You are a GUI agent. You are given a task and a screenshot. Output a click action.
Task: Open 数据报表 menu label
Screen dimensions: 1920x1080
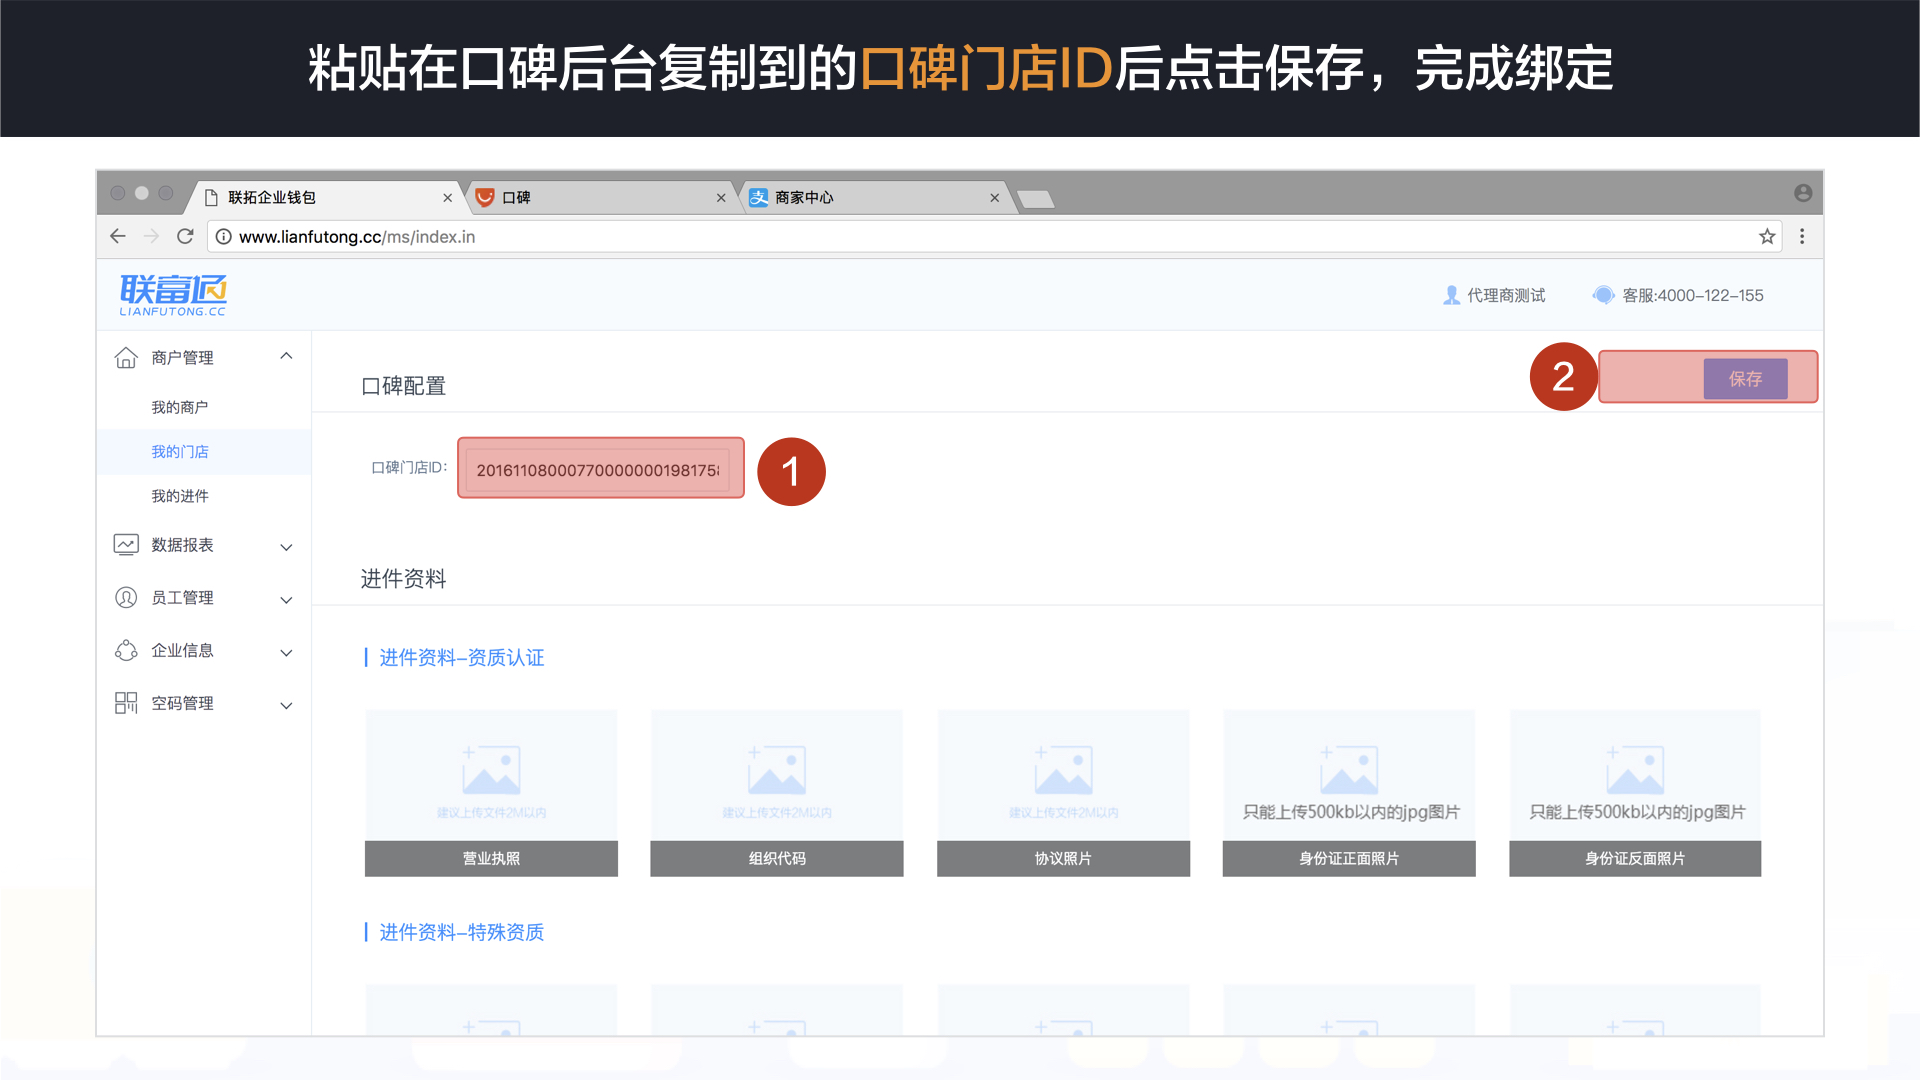(182, 545)
